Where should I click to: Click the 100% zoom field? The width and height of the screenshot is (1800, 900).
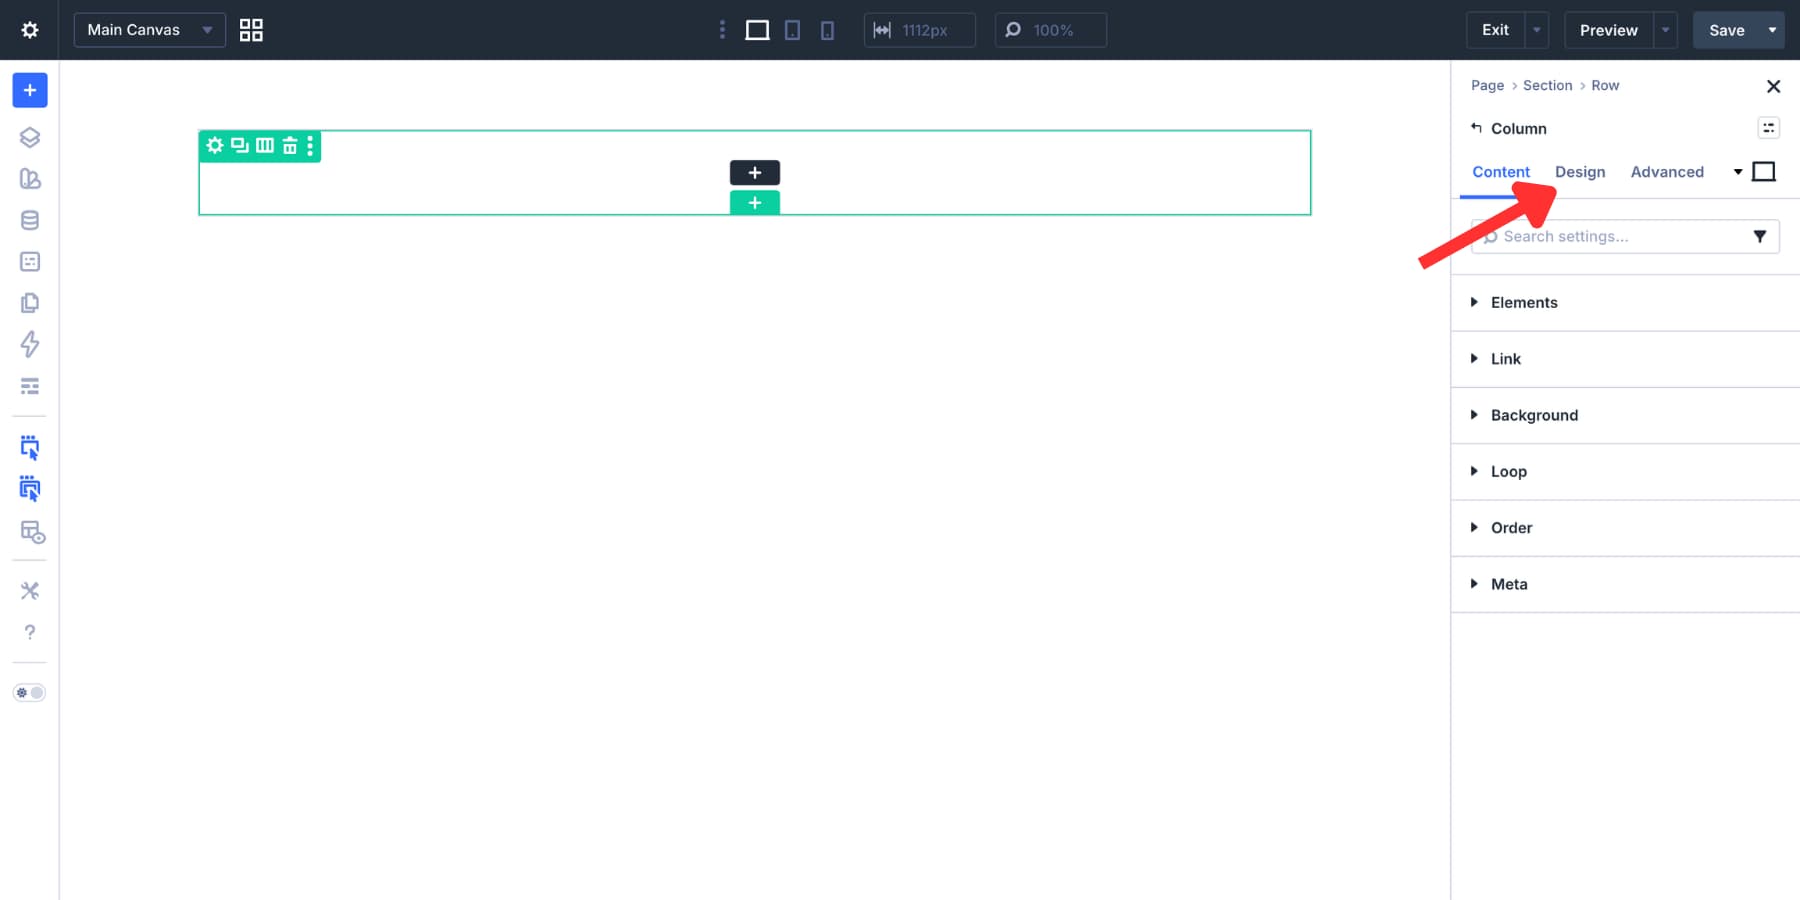coord(1051,30)
